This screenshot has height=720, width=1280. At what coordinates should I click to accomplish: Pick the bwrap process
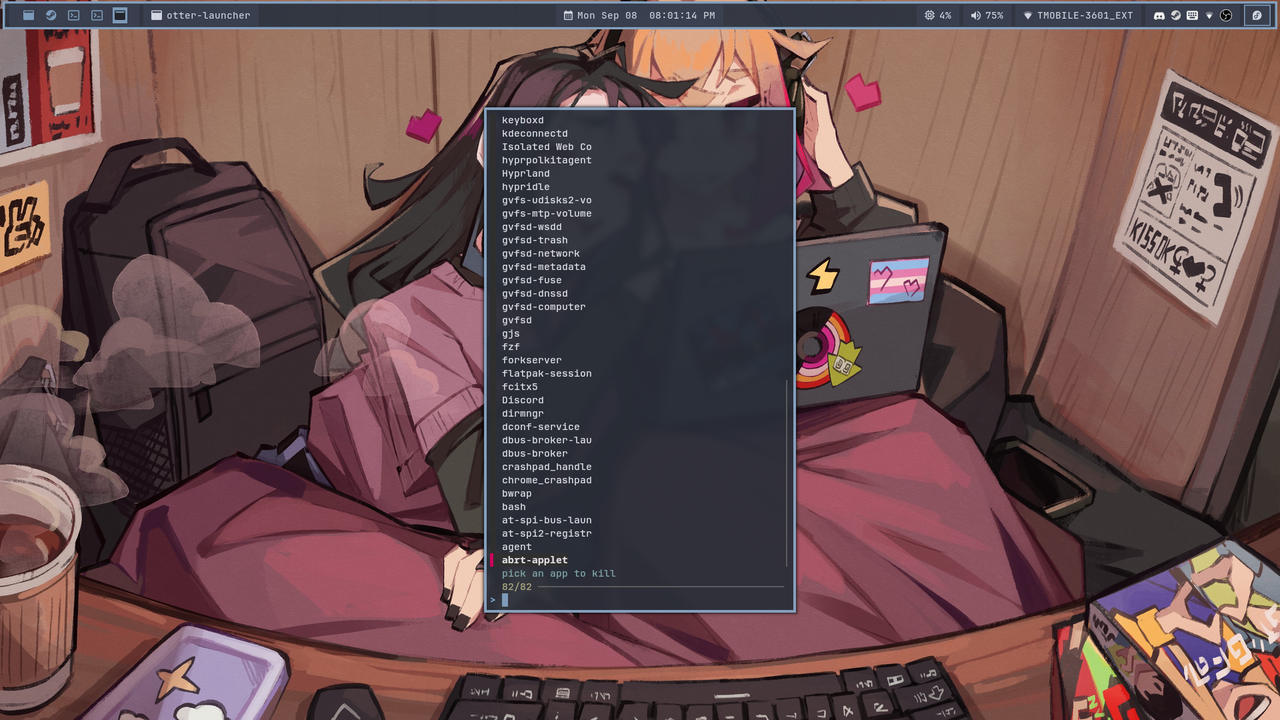tap(517, 493)
